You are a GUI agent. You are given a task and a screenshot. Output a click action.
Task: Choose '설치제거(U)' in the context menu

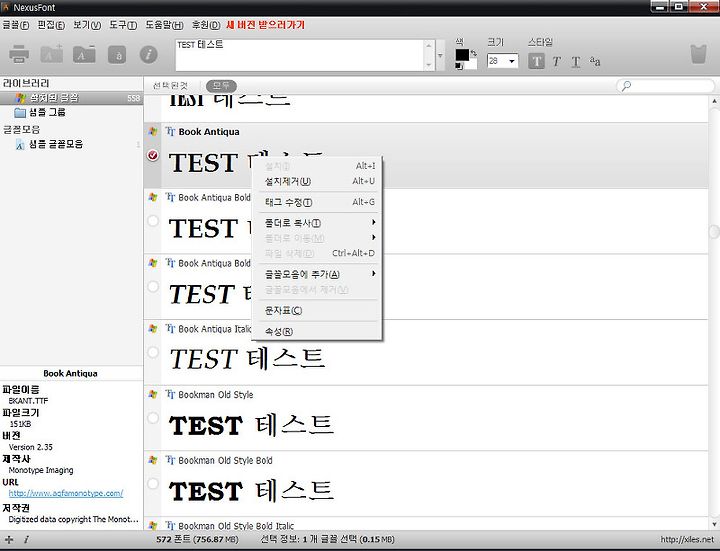(x=318, y=181)
